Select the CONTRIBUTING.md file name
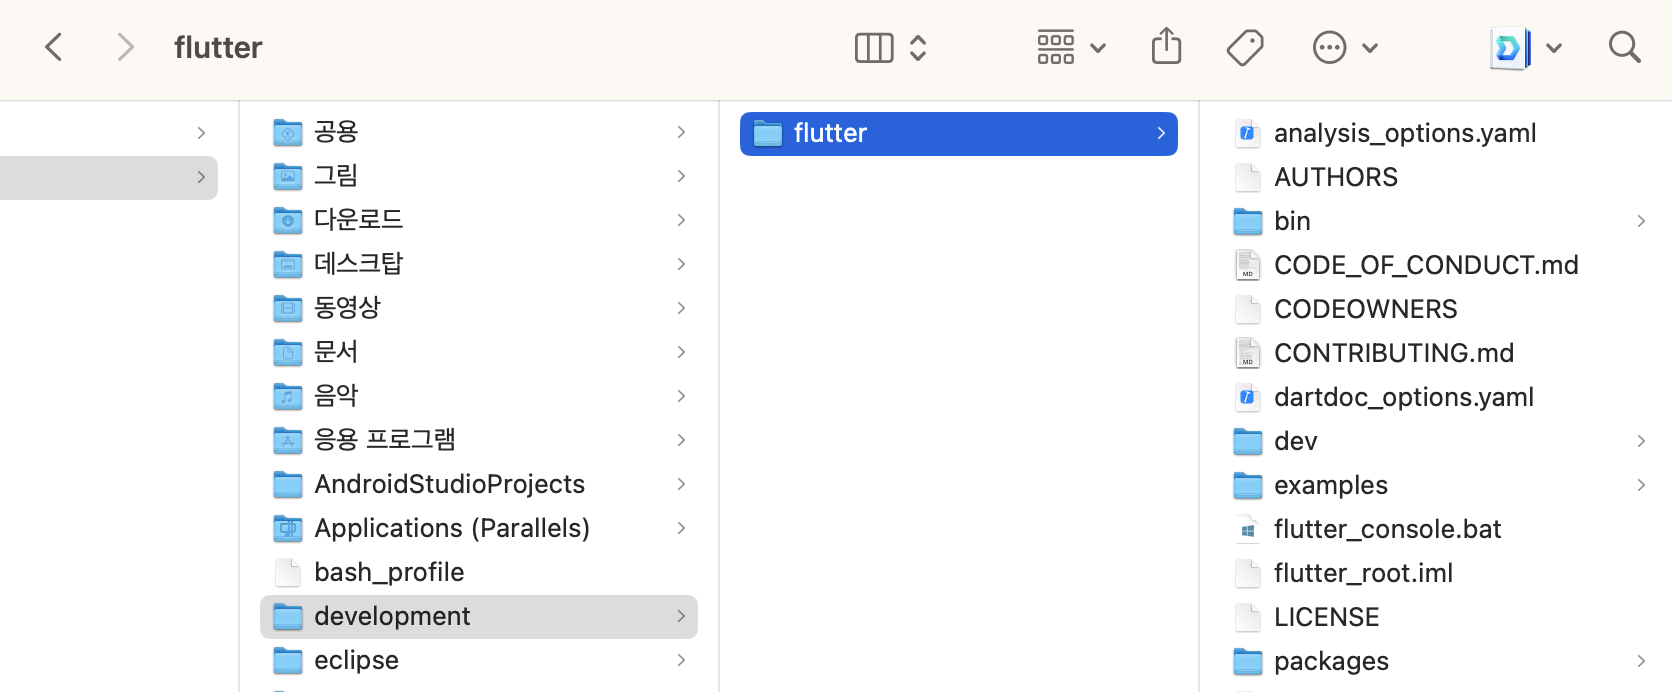 [1394, 353]
